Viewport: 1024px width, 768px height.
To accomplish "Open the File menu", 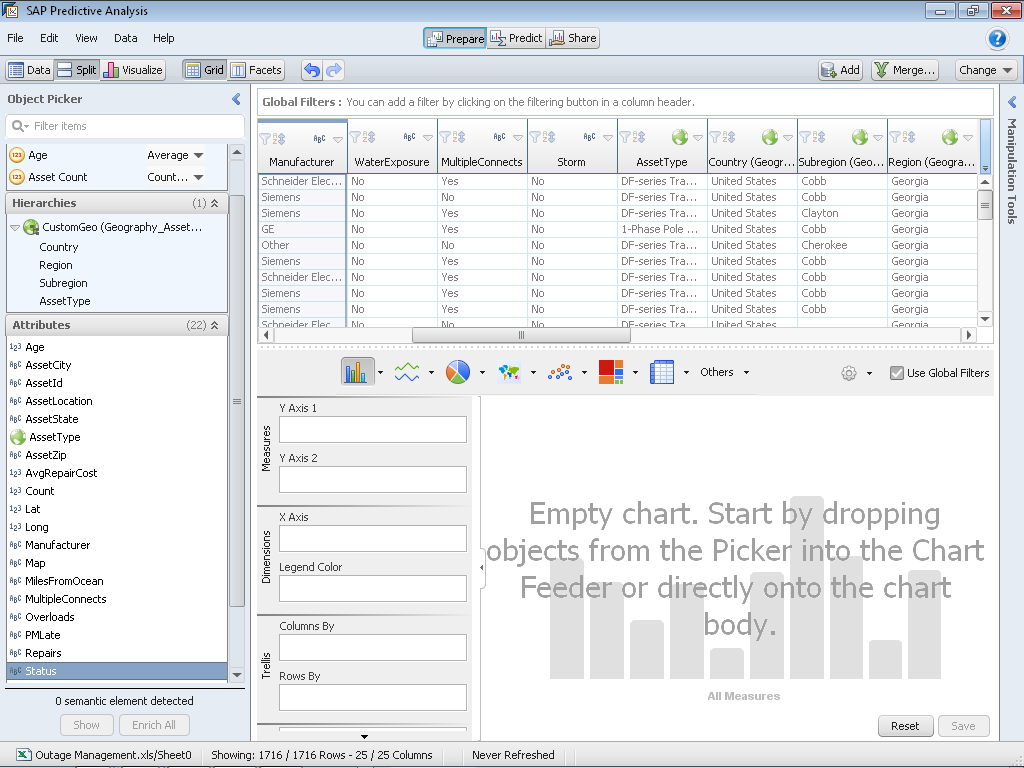I will click(15, 38).
